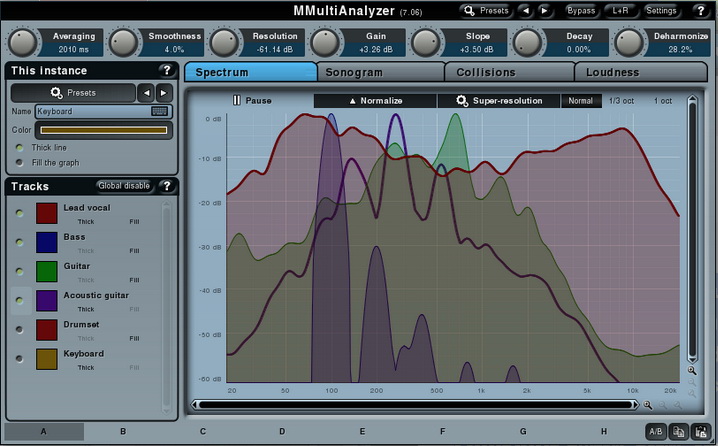This screenshot has height=446, width=718.
Task: Click the Normalize button
Action: coord(375,101)
